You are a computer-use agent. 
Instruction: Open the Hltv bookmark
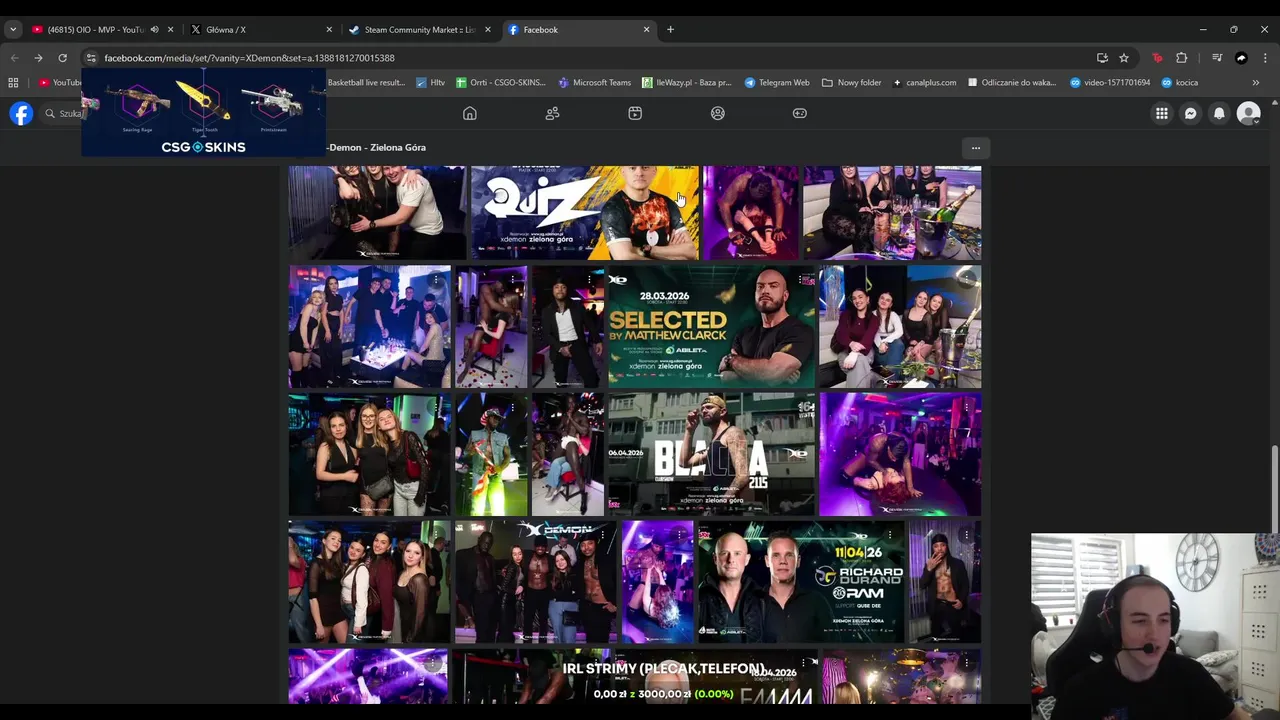pyautogui.click(x=431, y=83)
